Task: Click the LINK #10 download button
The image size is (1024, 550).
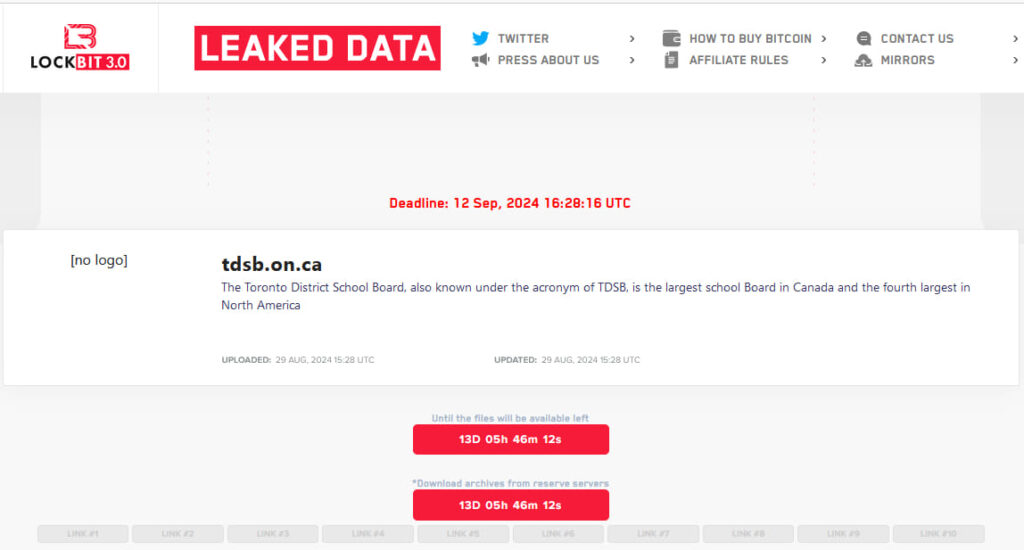Action: 938,534
